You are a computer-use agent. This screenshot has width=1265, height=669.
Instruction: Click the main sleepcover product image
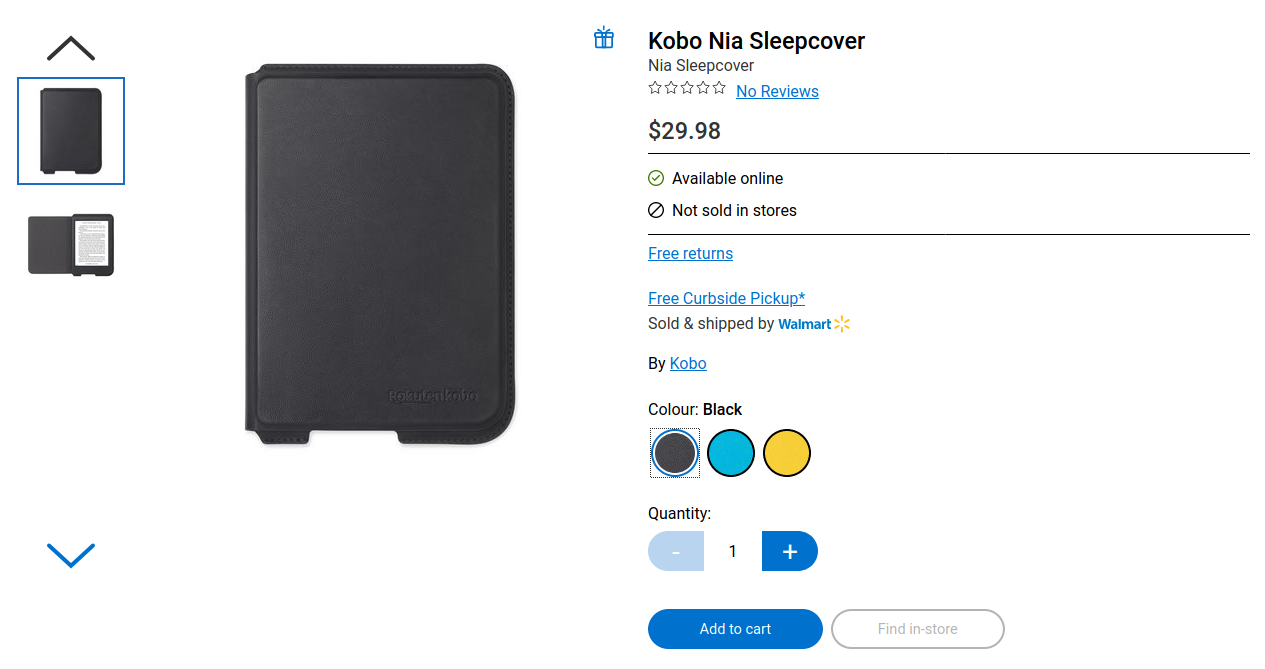tap(380, 254)
